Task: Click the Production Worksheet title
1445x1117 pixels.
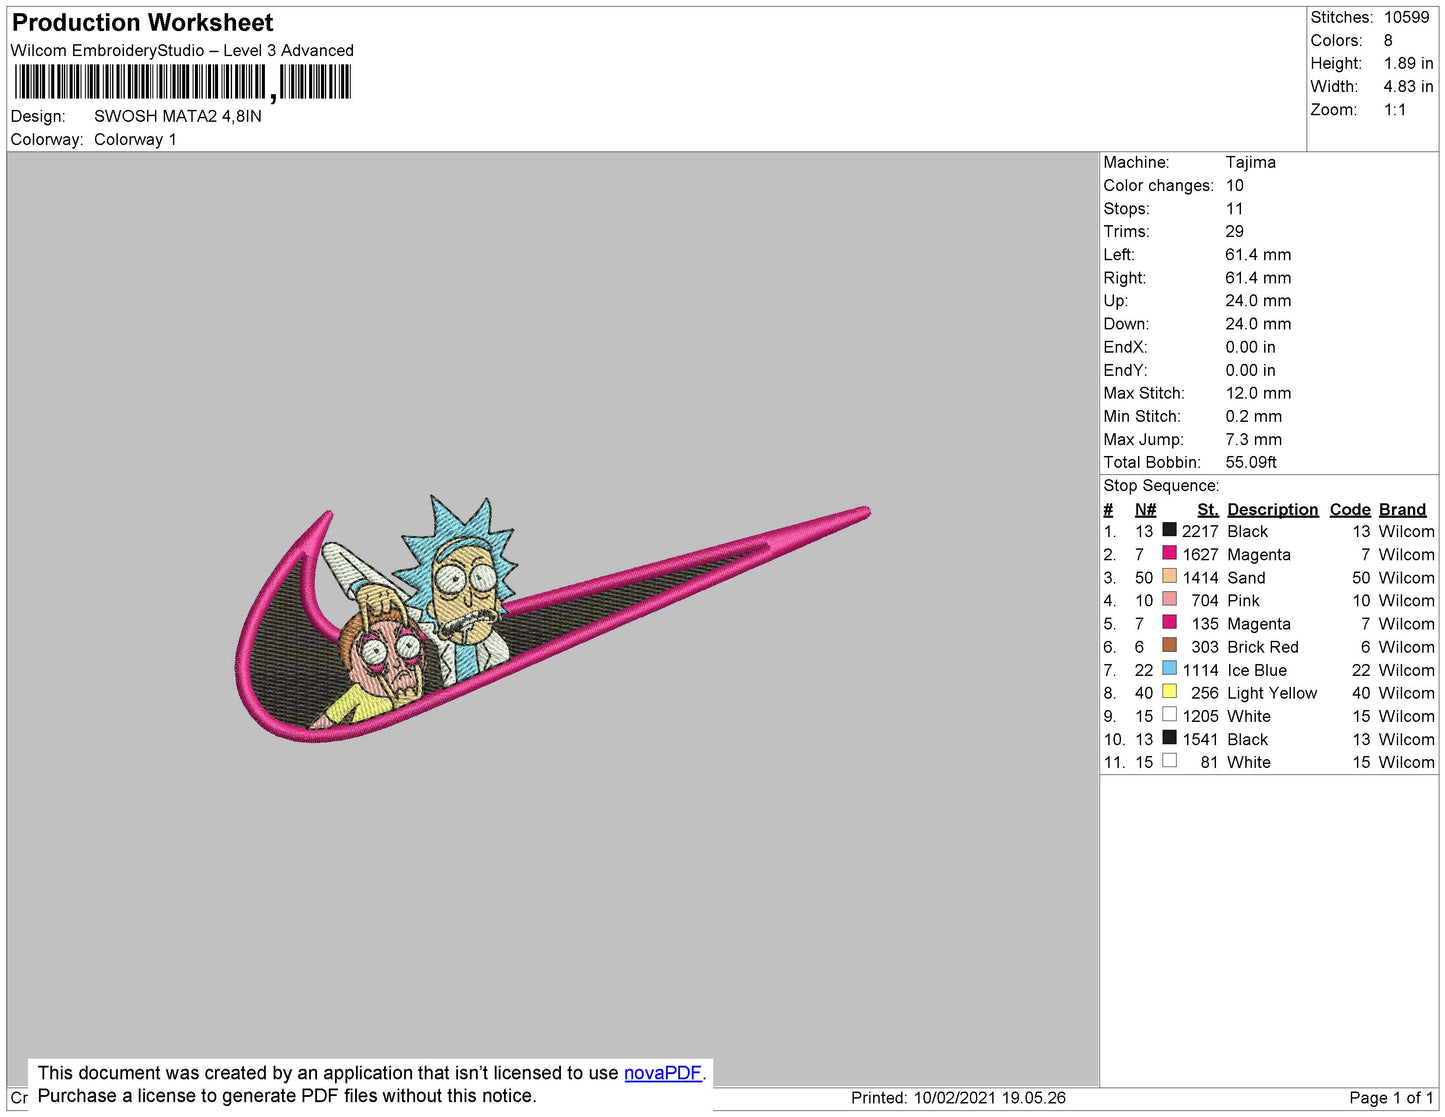Action: [142, 23]
